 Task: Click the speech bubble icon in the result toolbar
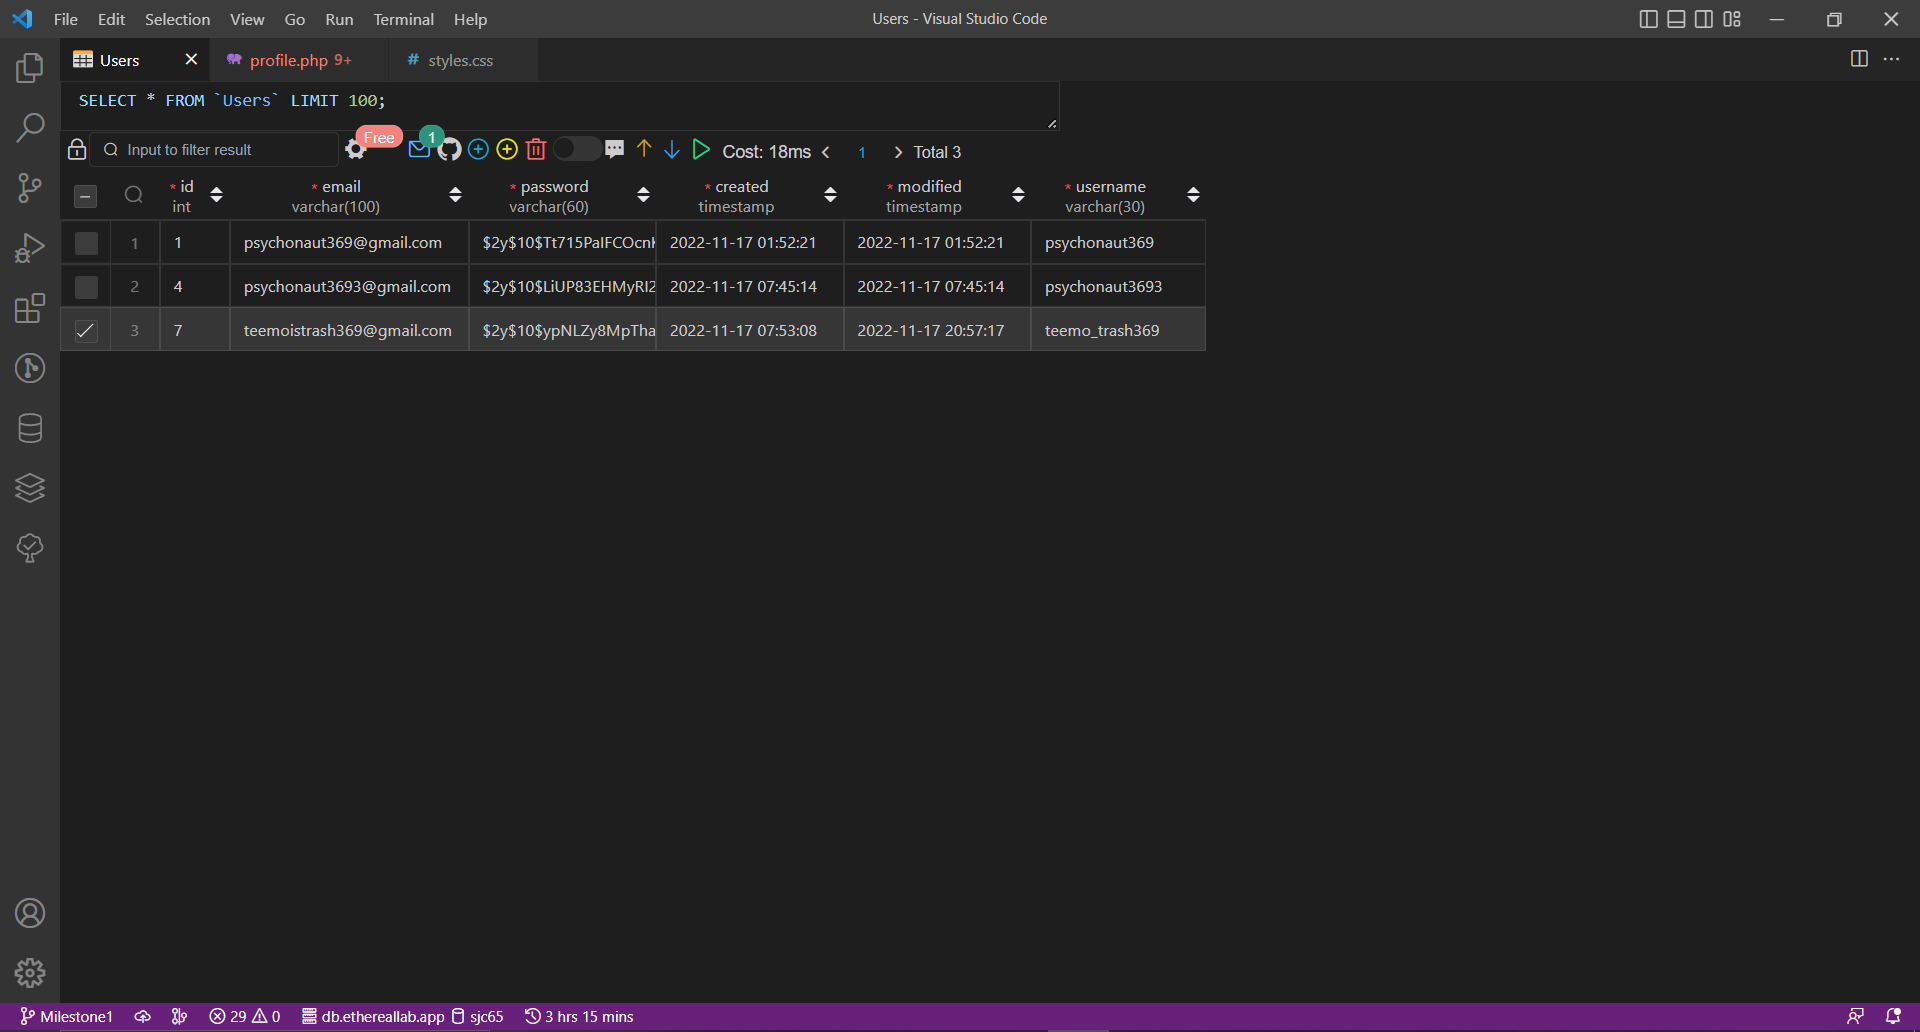[x=615, y=149]
